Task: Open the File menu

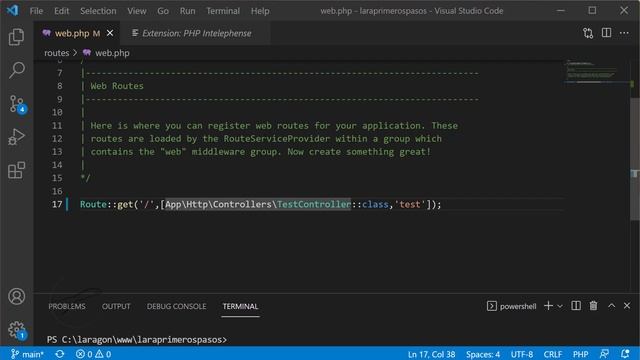Action: pos(36,11)
